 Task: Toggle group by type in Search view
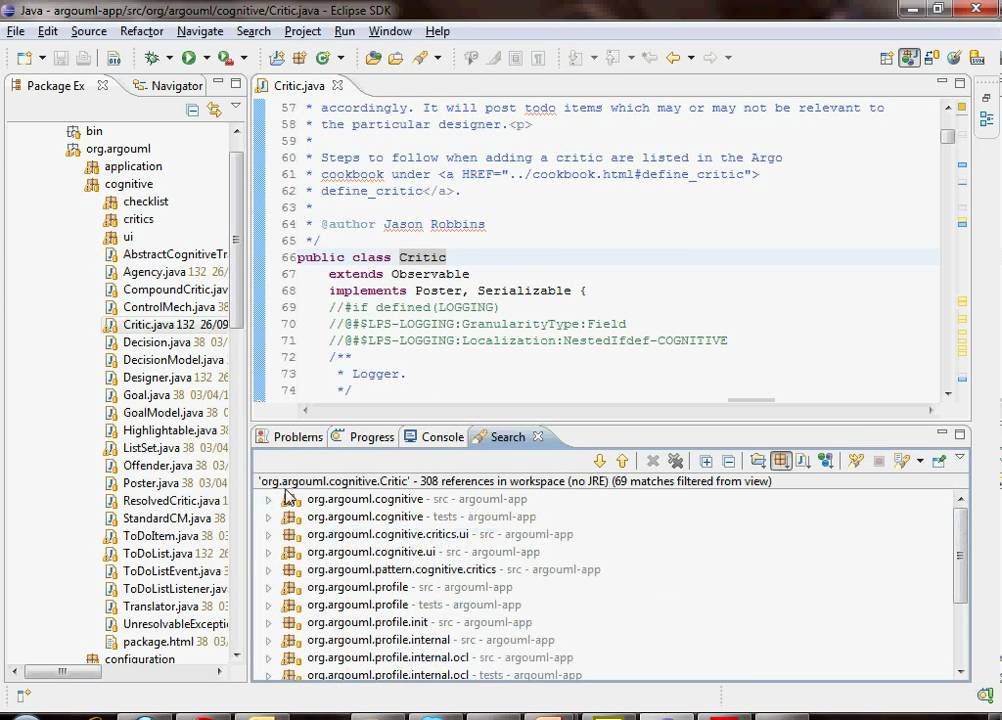click(826, 461)
